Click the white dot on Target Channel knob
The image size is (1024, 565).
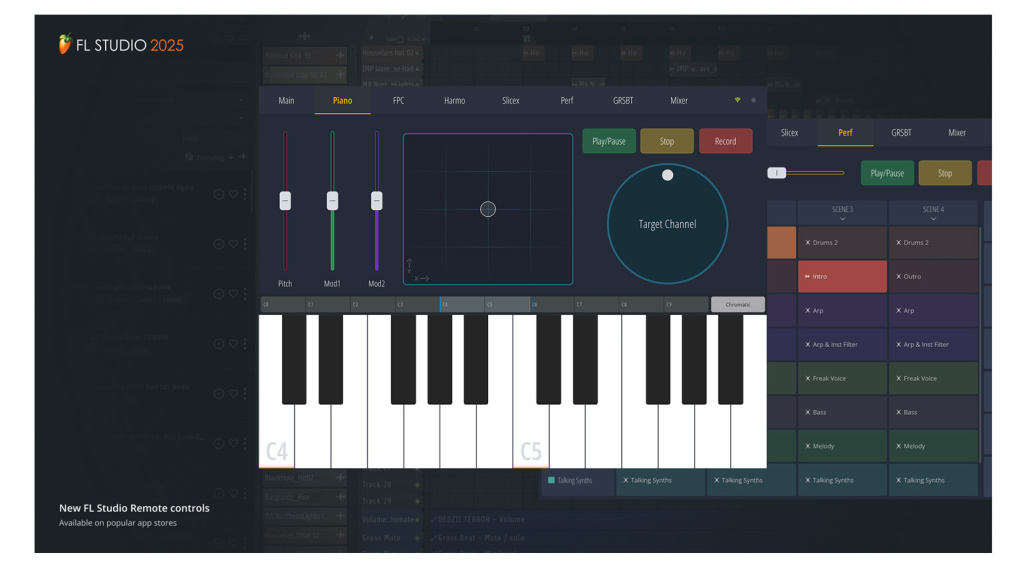pyautogui.click(x=668, y=175)
